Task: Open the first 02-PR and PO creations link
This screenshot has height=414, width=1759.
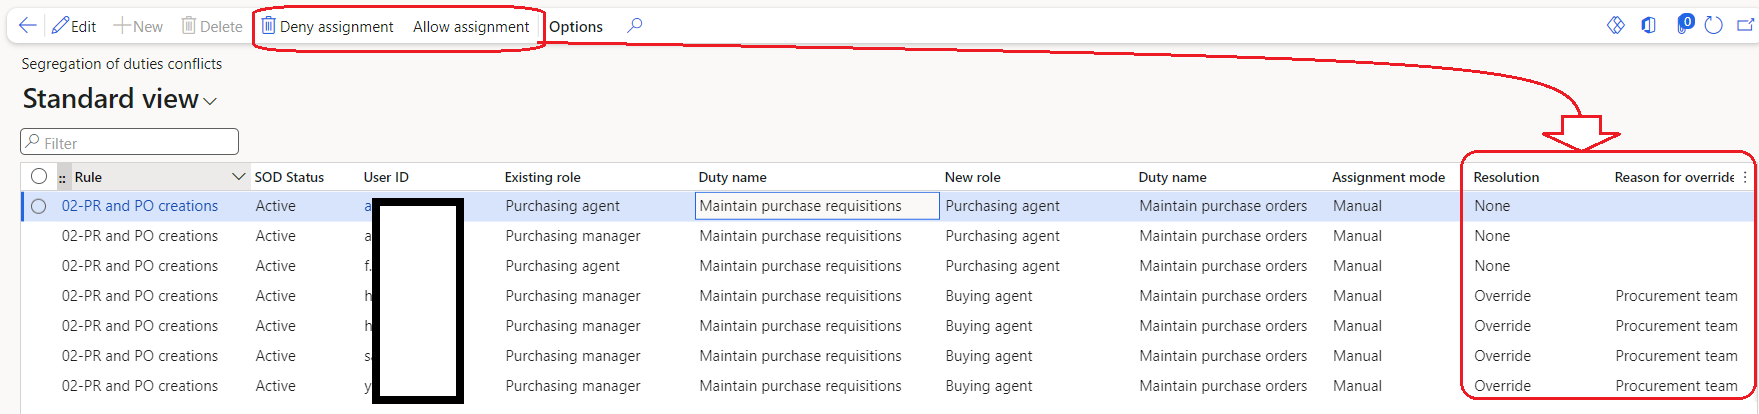Action: click(x=140, y=206)
